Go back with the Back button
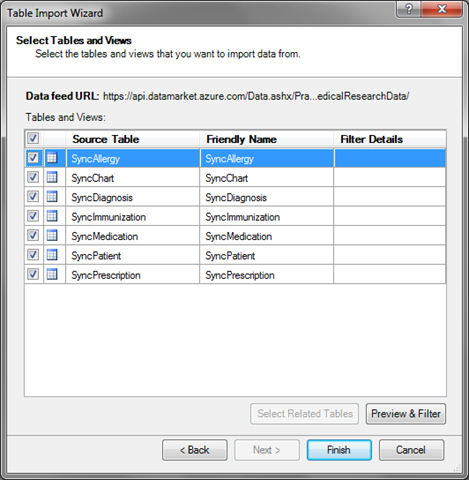469x480 pixels. pos(195,450)
